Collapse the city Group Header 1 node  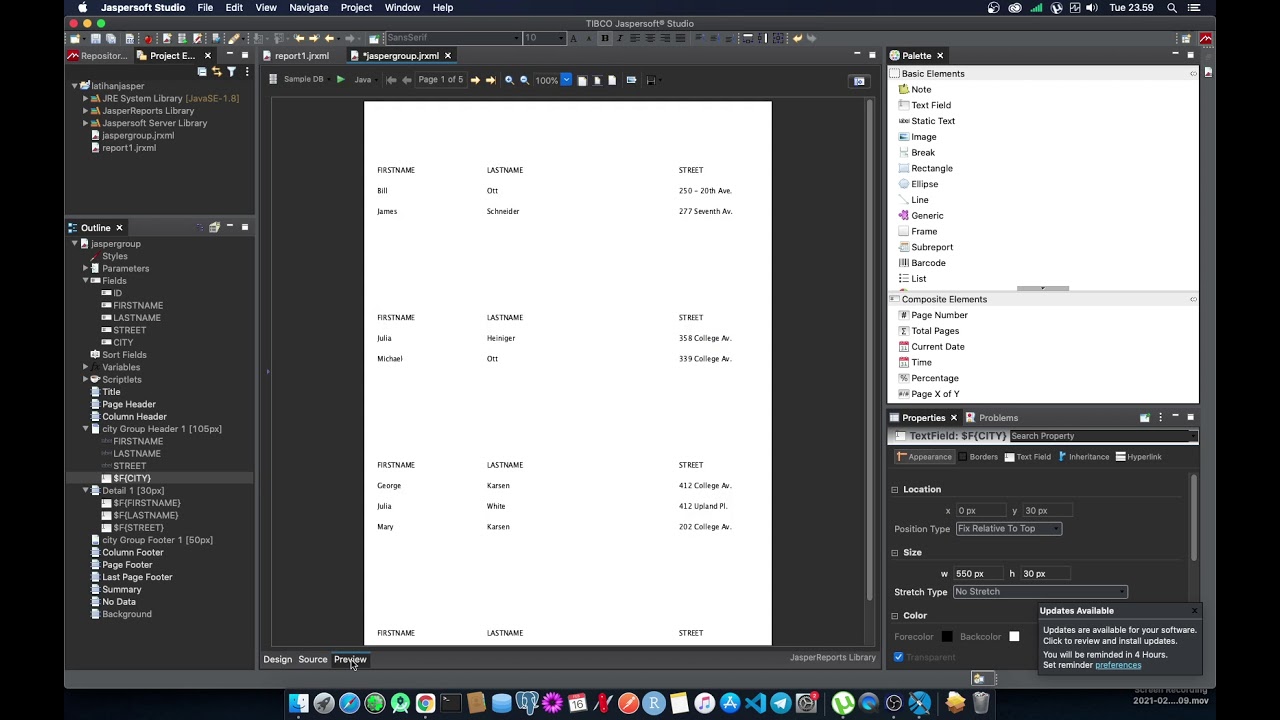click(86, 429)
